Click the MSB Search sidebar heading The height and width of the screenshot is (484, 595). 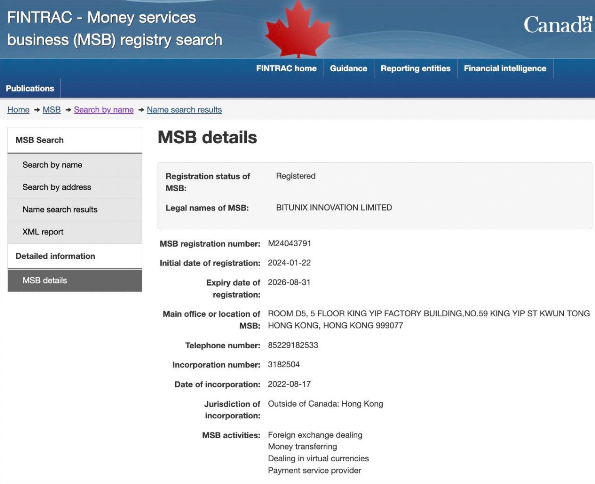[x=75, y=140]
